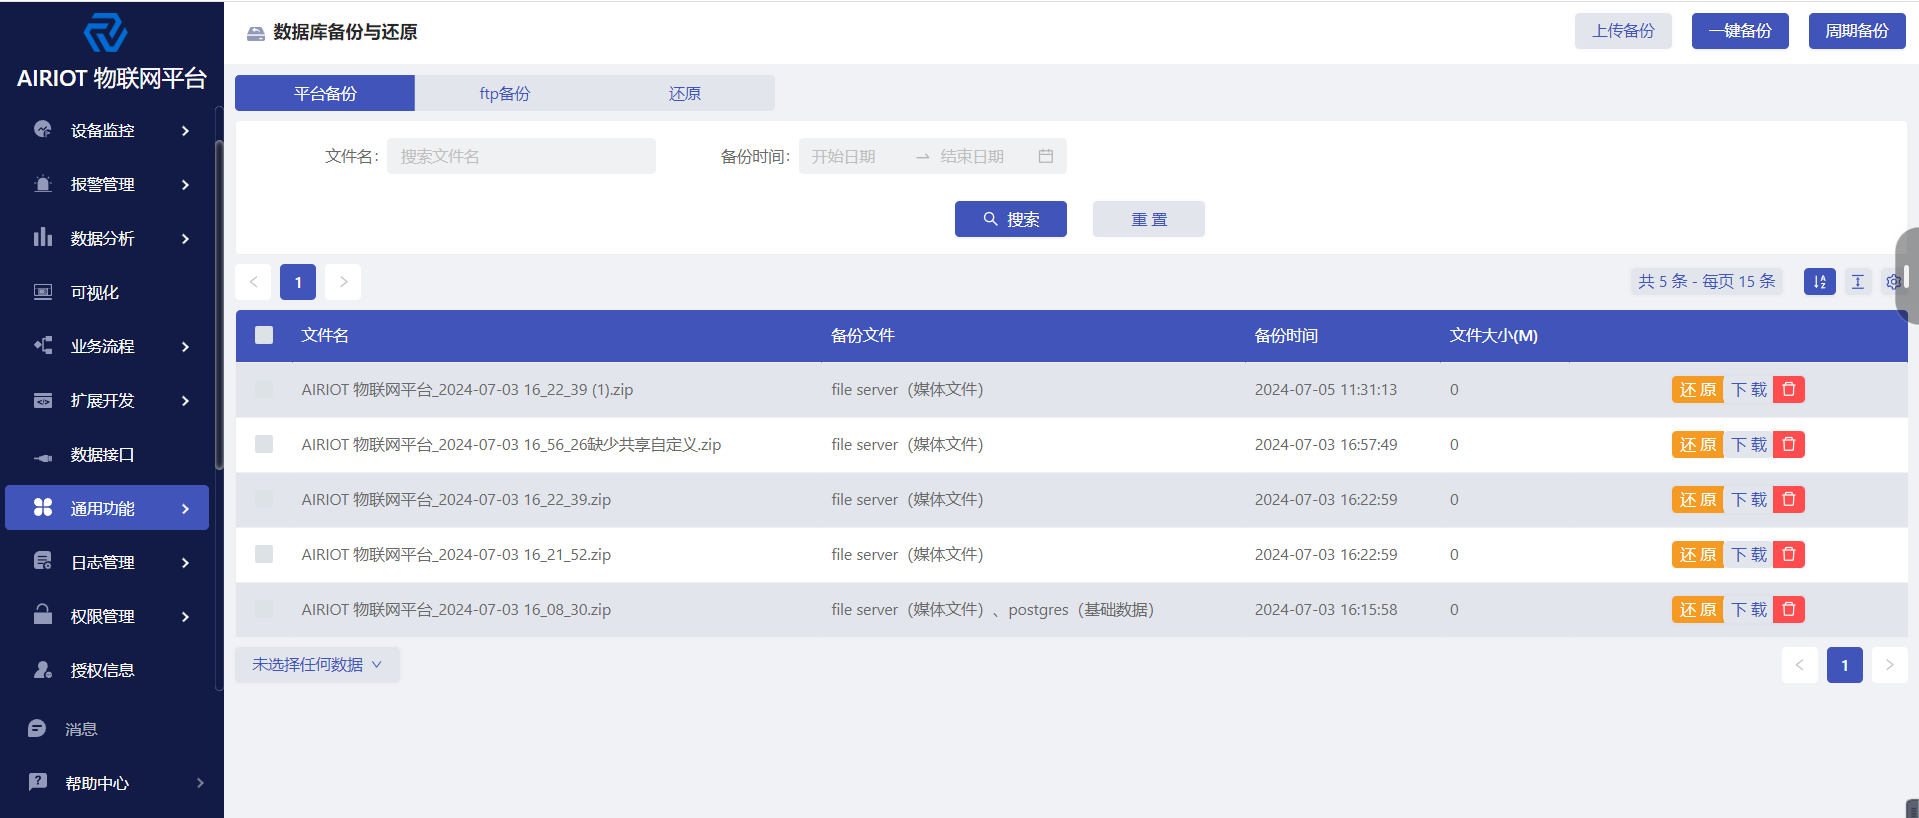Toggle the select-all checkbox in table header
The width and height of the screenshot is (1919, 818).
[264, 335]
